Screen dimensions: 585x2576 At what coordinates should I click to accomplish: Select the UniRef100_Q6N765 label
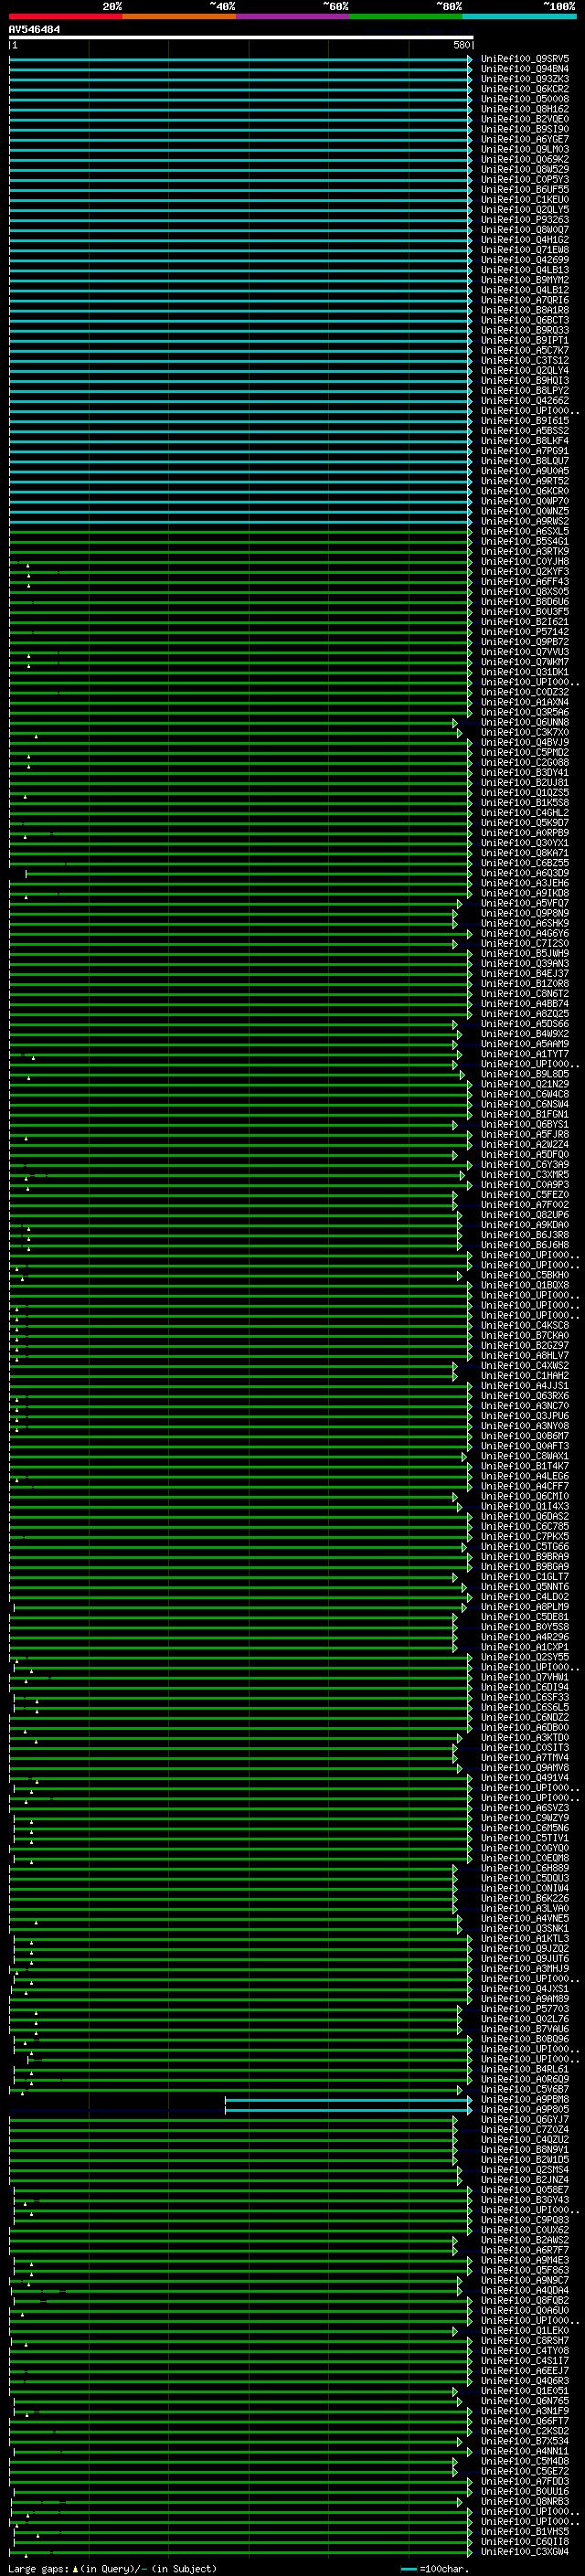pos(525,2401)
